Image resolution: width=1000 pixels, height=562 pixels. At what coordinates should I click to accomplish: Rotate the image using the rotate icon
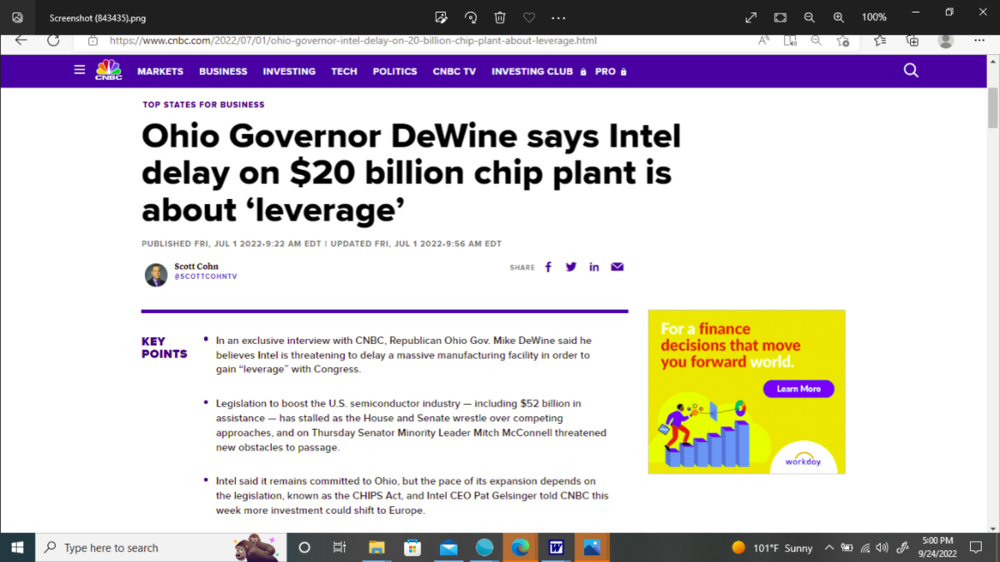[471, 18]
